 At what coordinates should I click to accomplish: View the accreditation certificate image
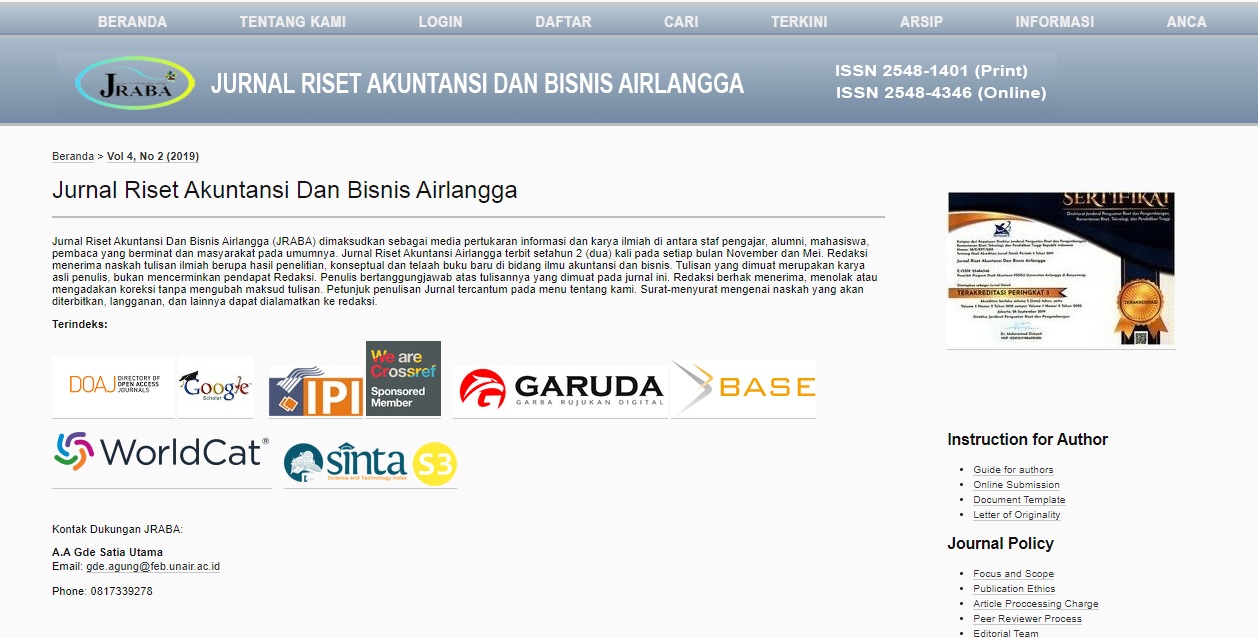coord(1061,269)
